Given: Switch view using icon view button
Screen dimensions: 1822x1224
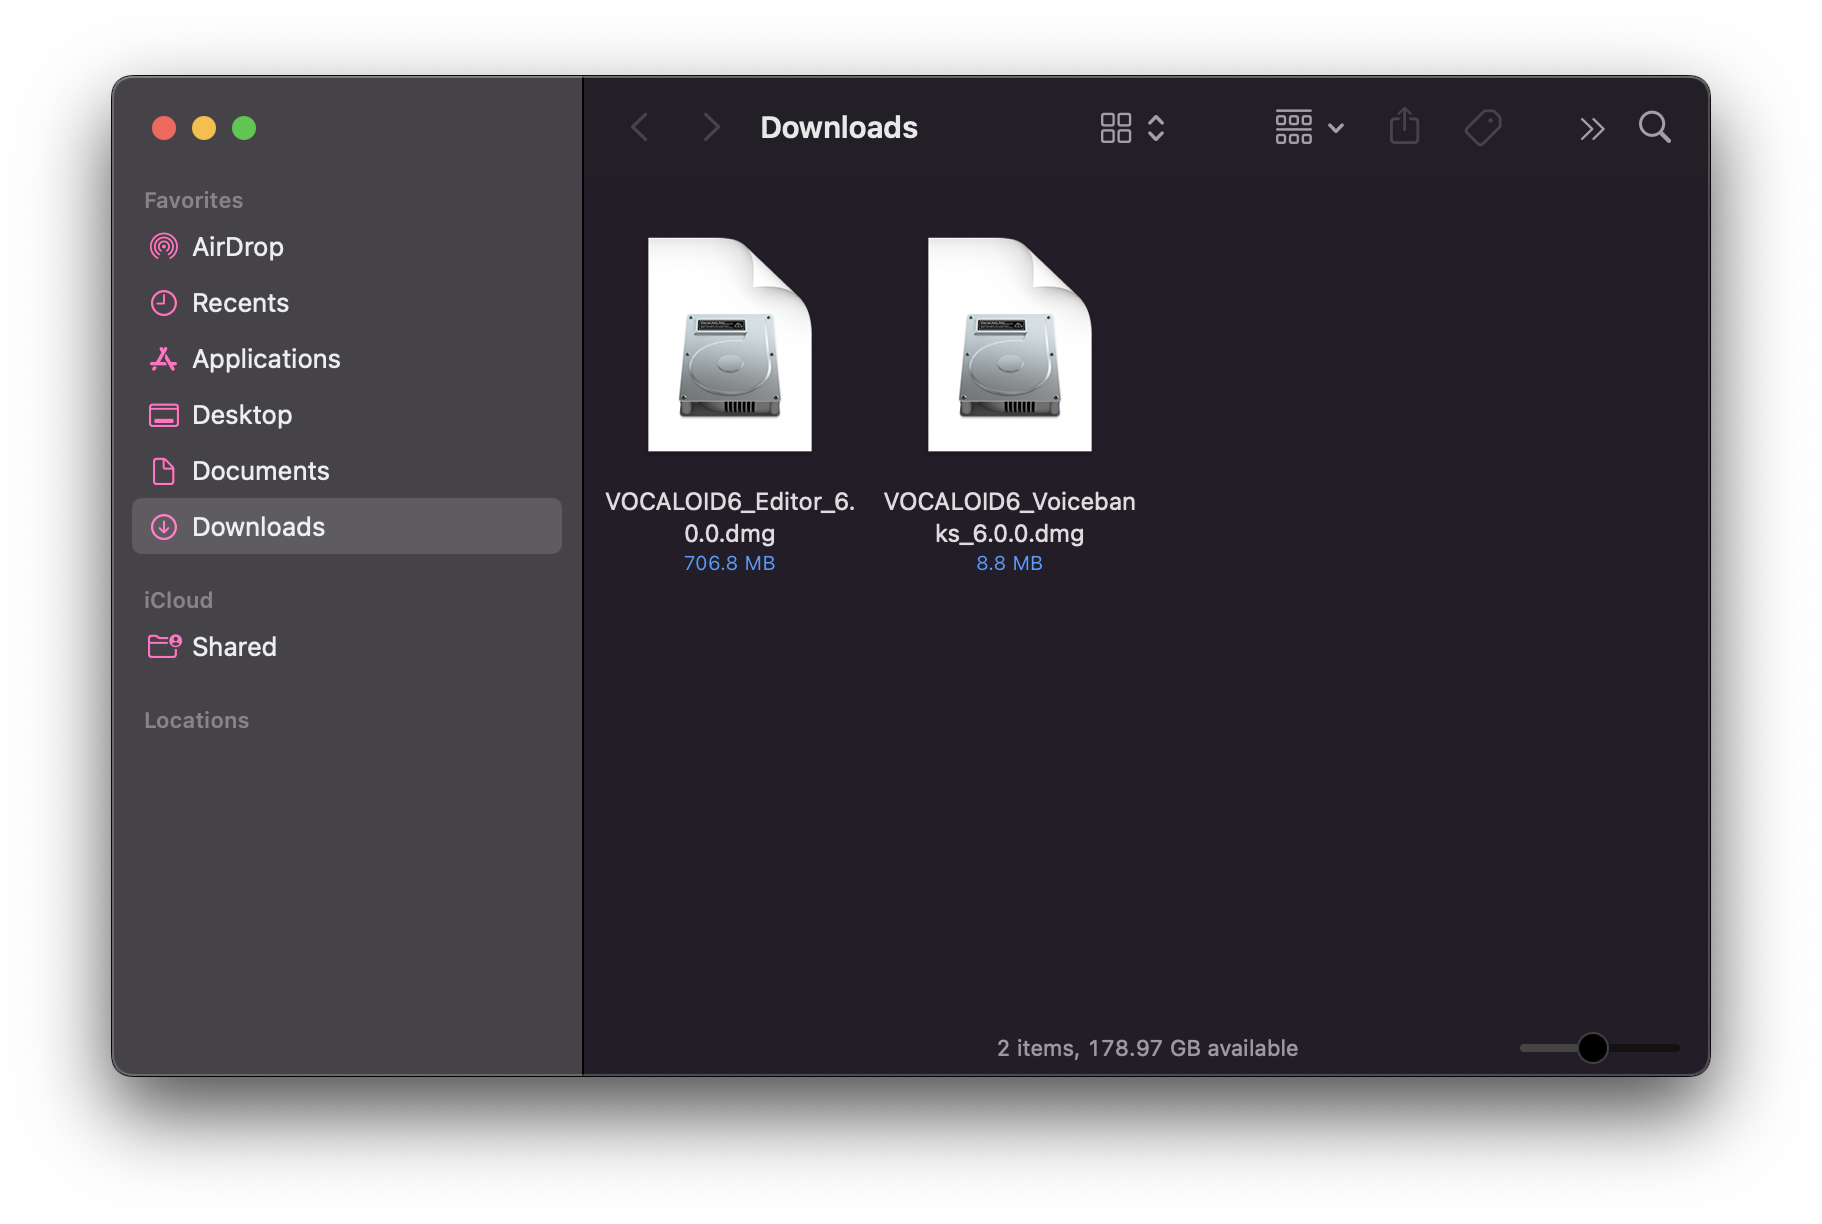Looking at the screenshot, I should coord(1132,128).
